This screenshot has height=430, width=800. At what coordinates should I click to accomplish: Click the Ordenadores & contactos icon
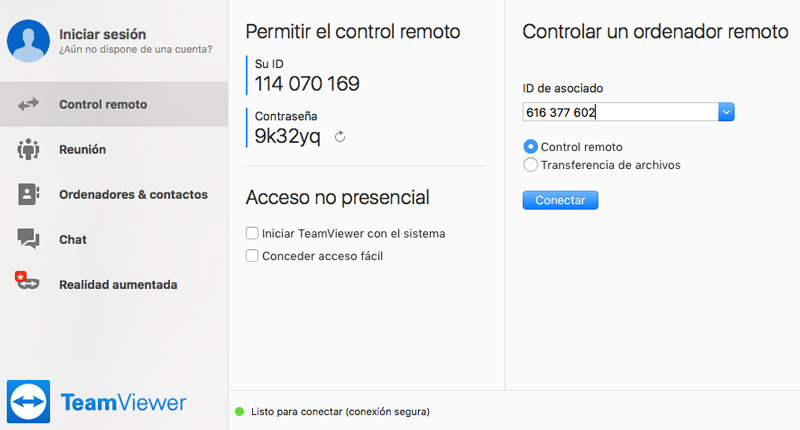pyautogui.click(x=28, y=195)
